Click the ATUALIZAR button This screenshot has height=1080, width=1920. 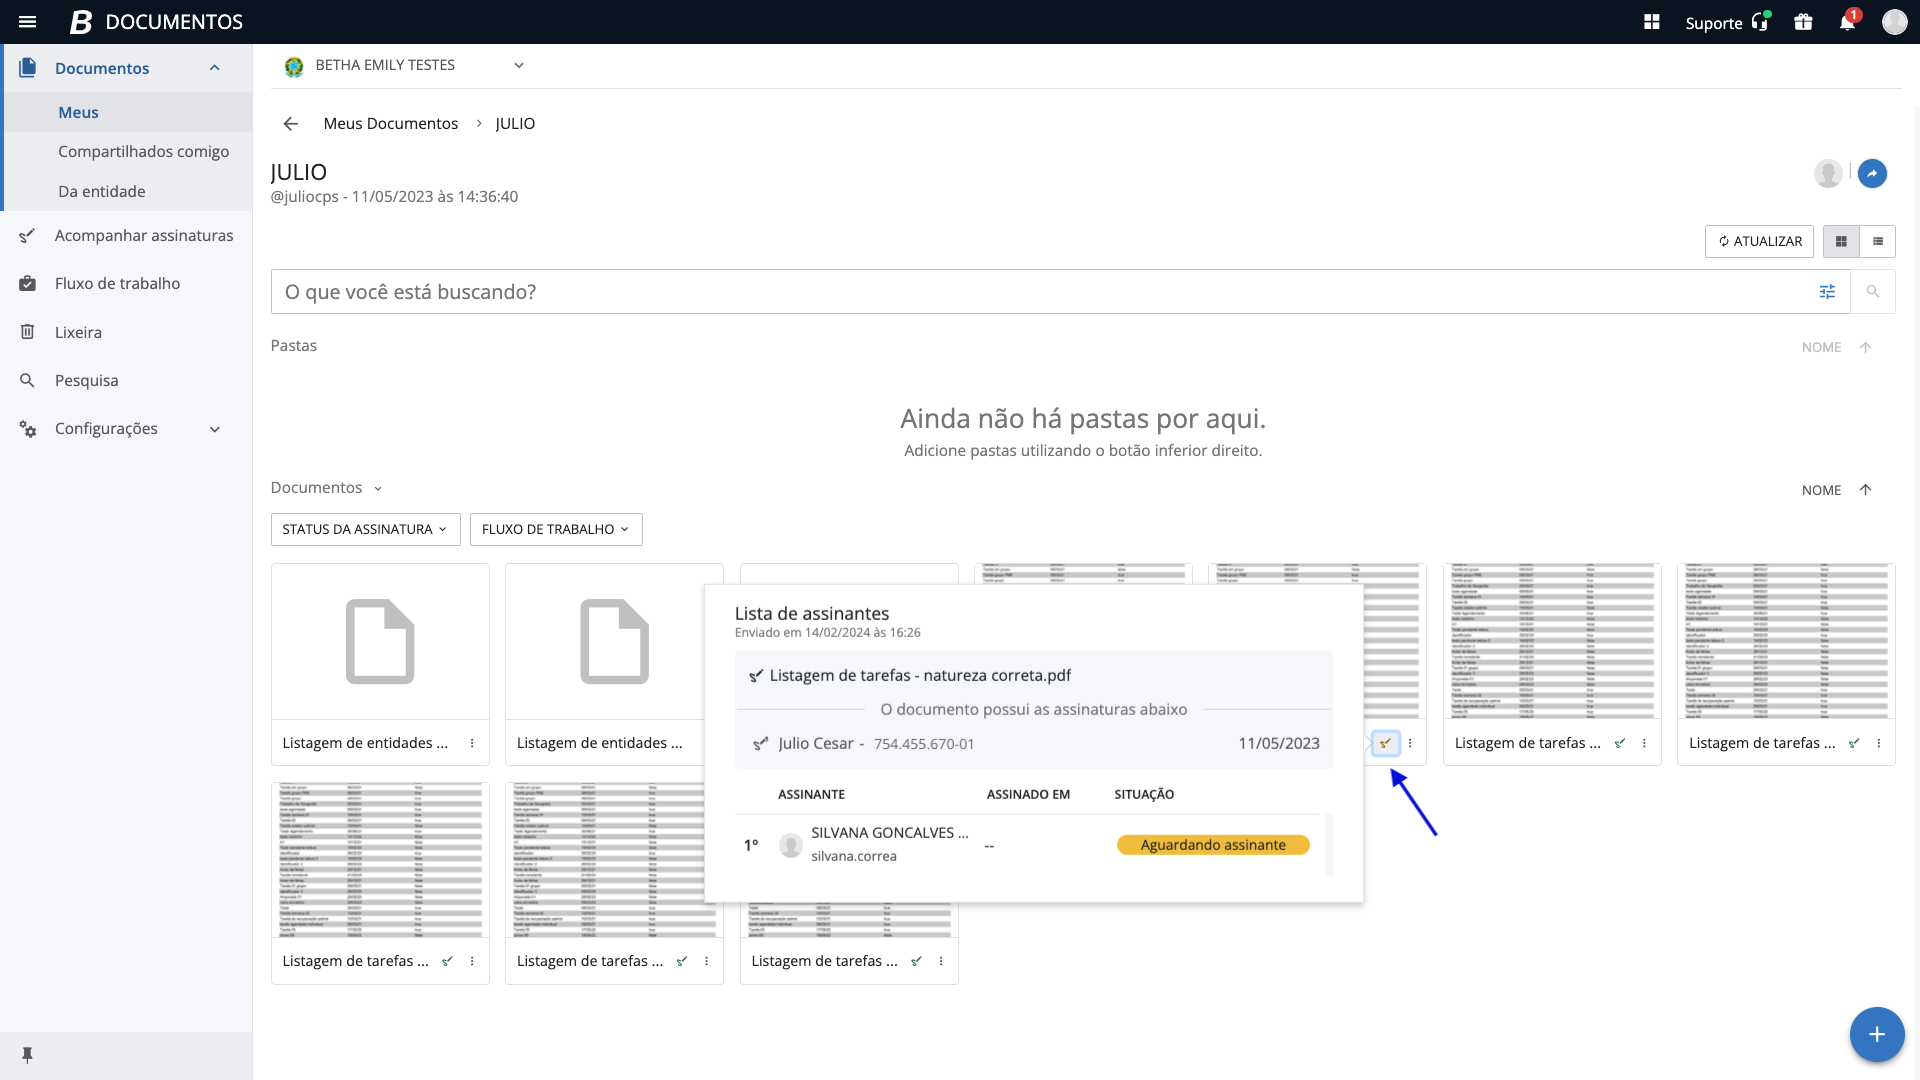(x=1759, y=241)
